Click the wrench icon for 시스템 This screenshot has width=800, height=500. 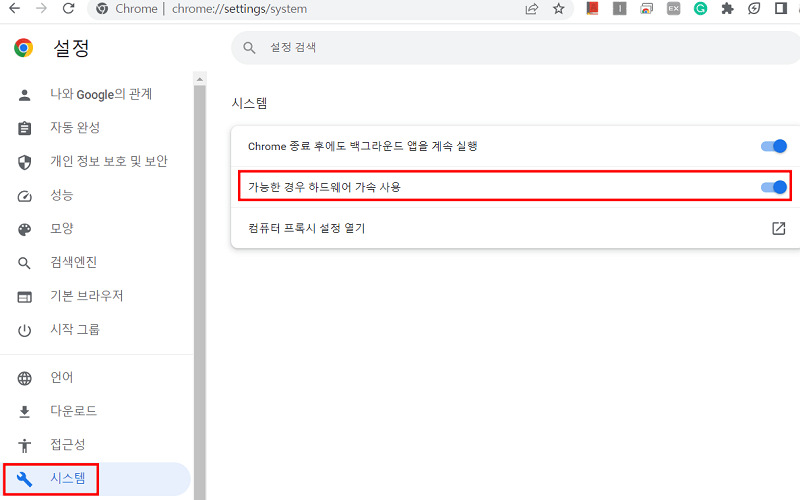click(x=24, y=479)
